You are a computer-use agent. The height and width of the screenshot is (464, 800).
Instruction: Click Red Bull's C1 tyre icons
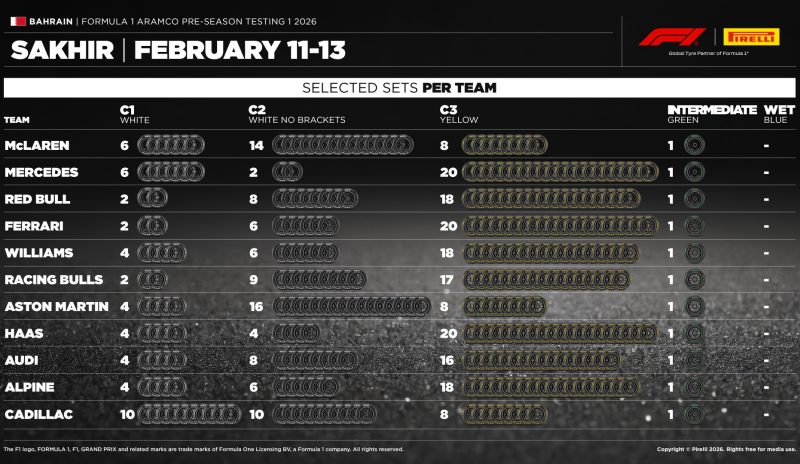click(151, 199)
